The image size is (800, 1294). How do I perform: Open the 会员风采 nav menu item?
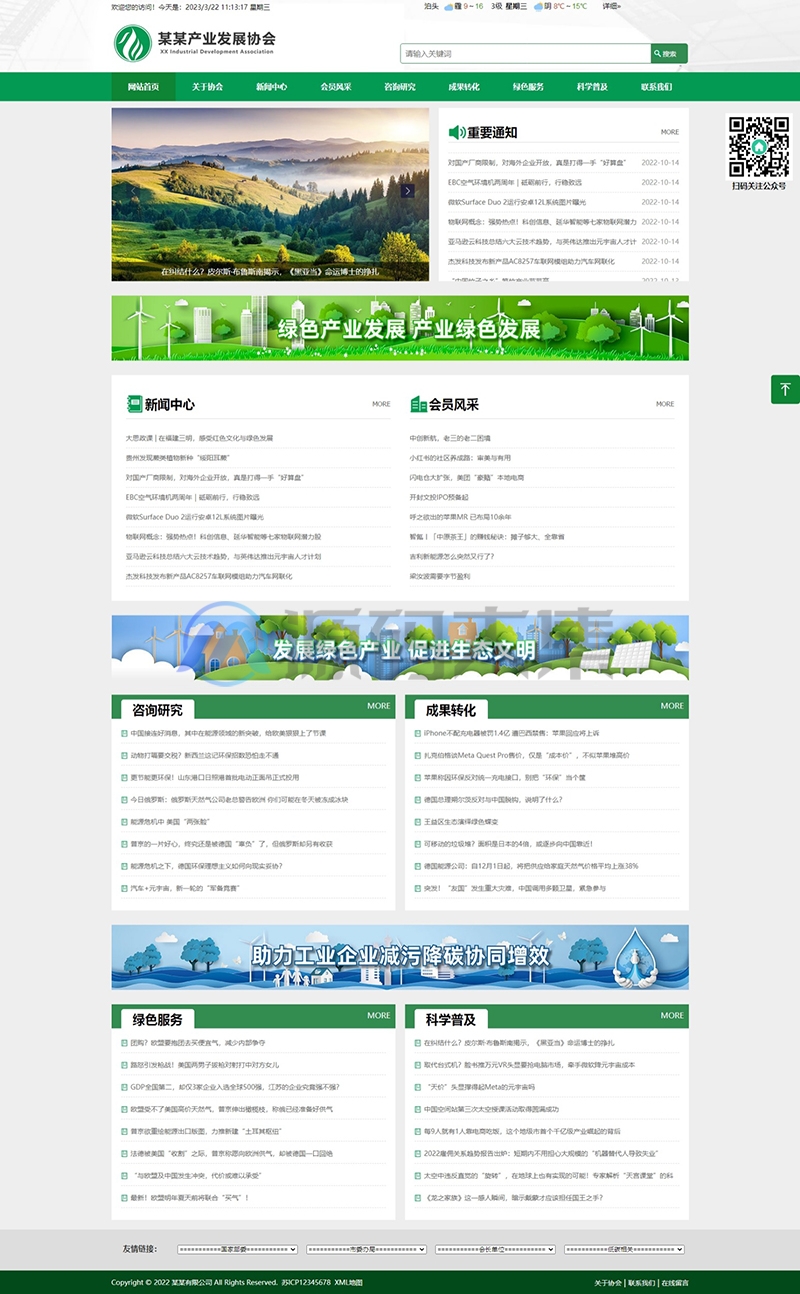[335, 87]
